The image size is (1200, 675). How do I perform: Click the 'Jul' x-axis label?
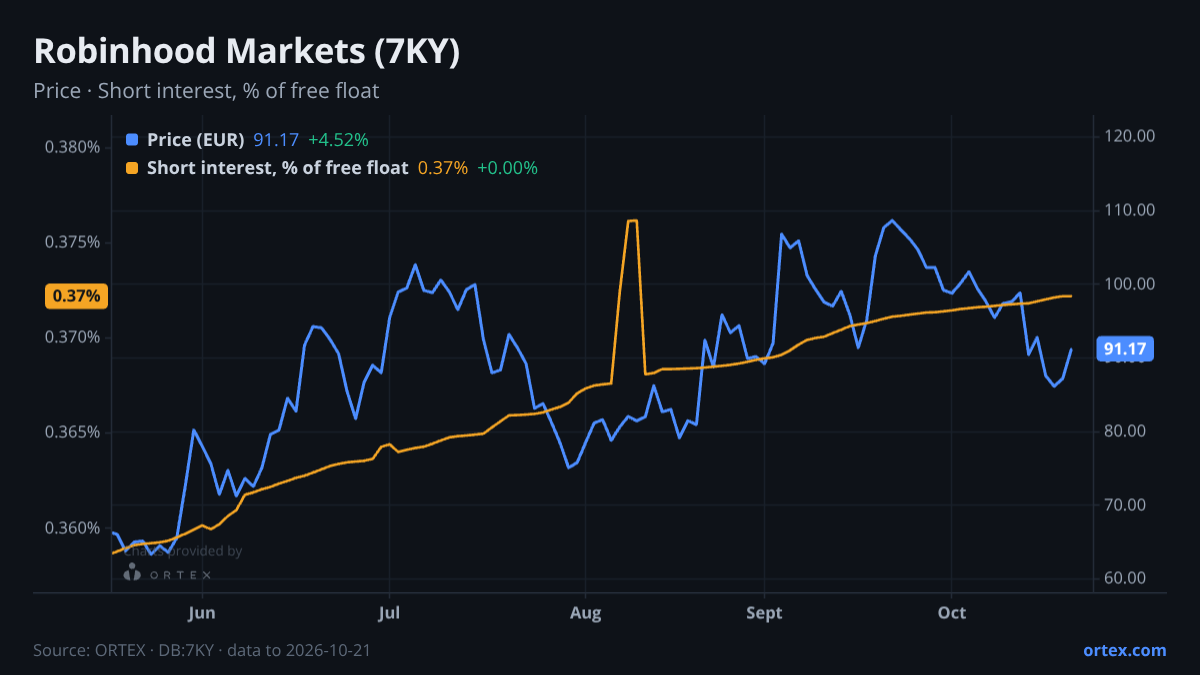390,612
